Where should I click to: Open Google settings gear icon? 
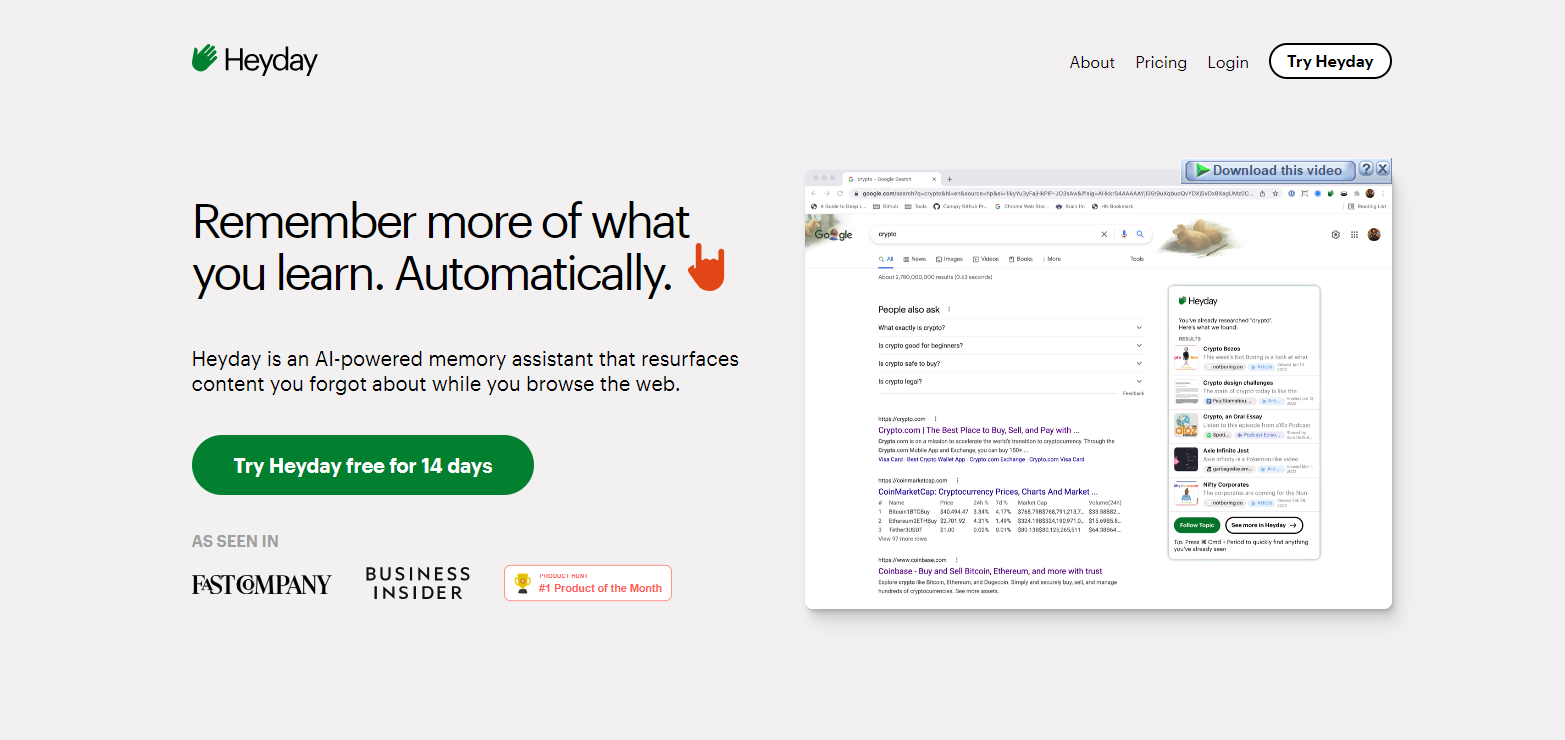click(x=1335, y=234)
